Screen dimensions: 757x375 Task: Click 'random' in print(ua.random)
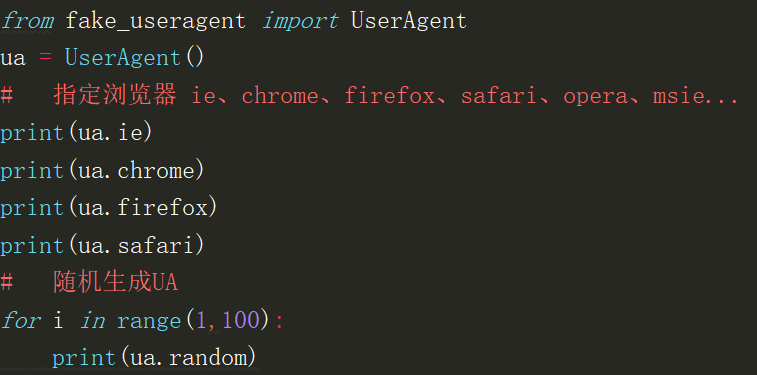click(208, 358)
